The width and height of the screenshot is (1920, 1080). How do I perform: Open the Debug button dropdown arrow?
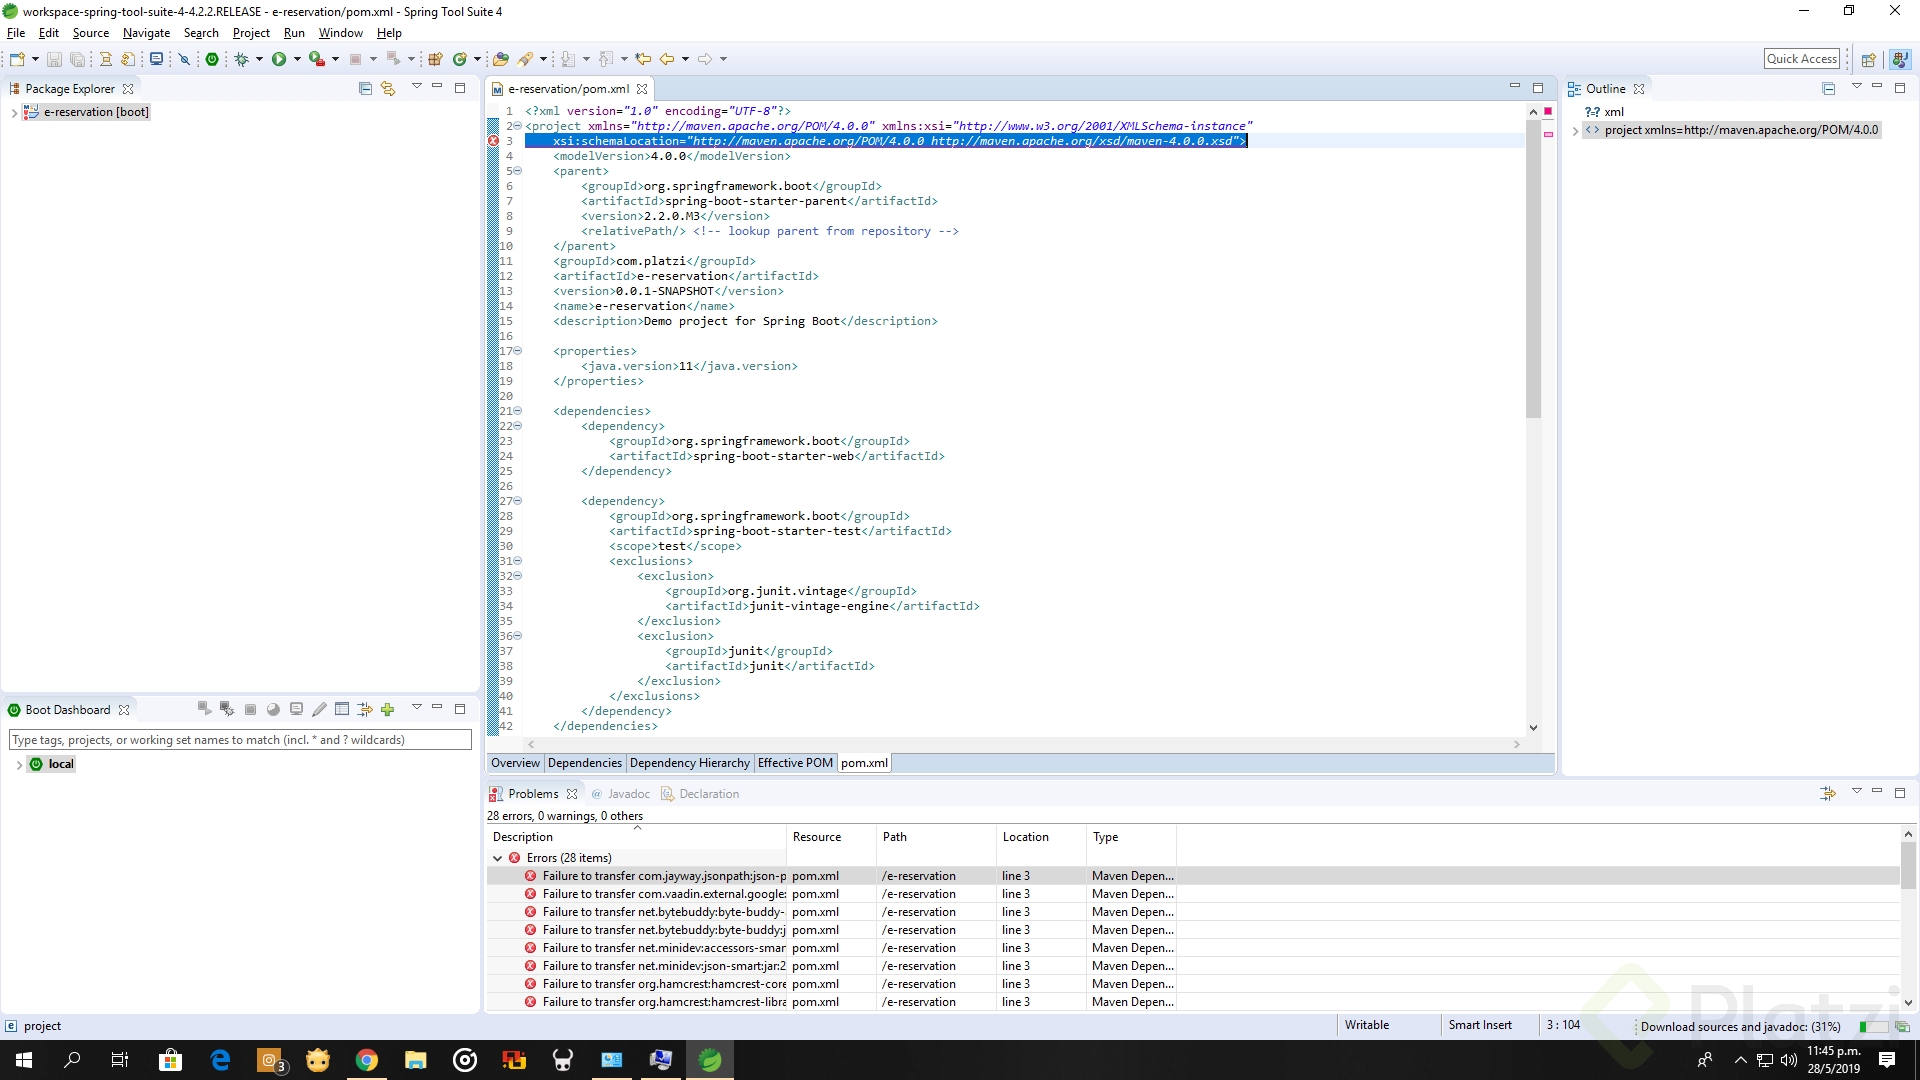259,59
